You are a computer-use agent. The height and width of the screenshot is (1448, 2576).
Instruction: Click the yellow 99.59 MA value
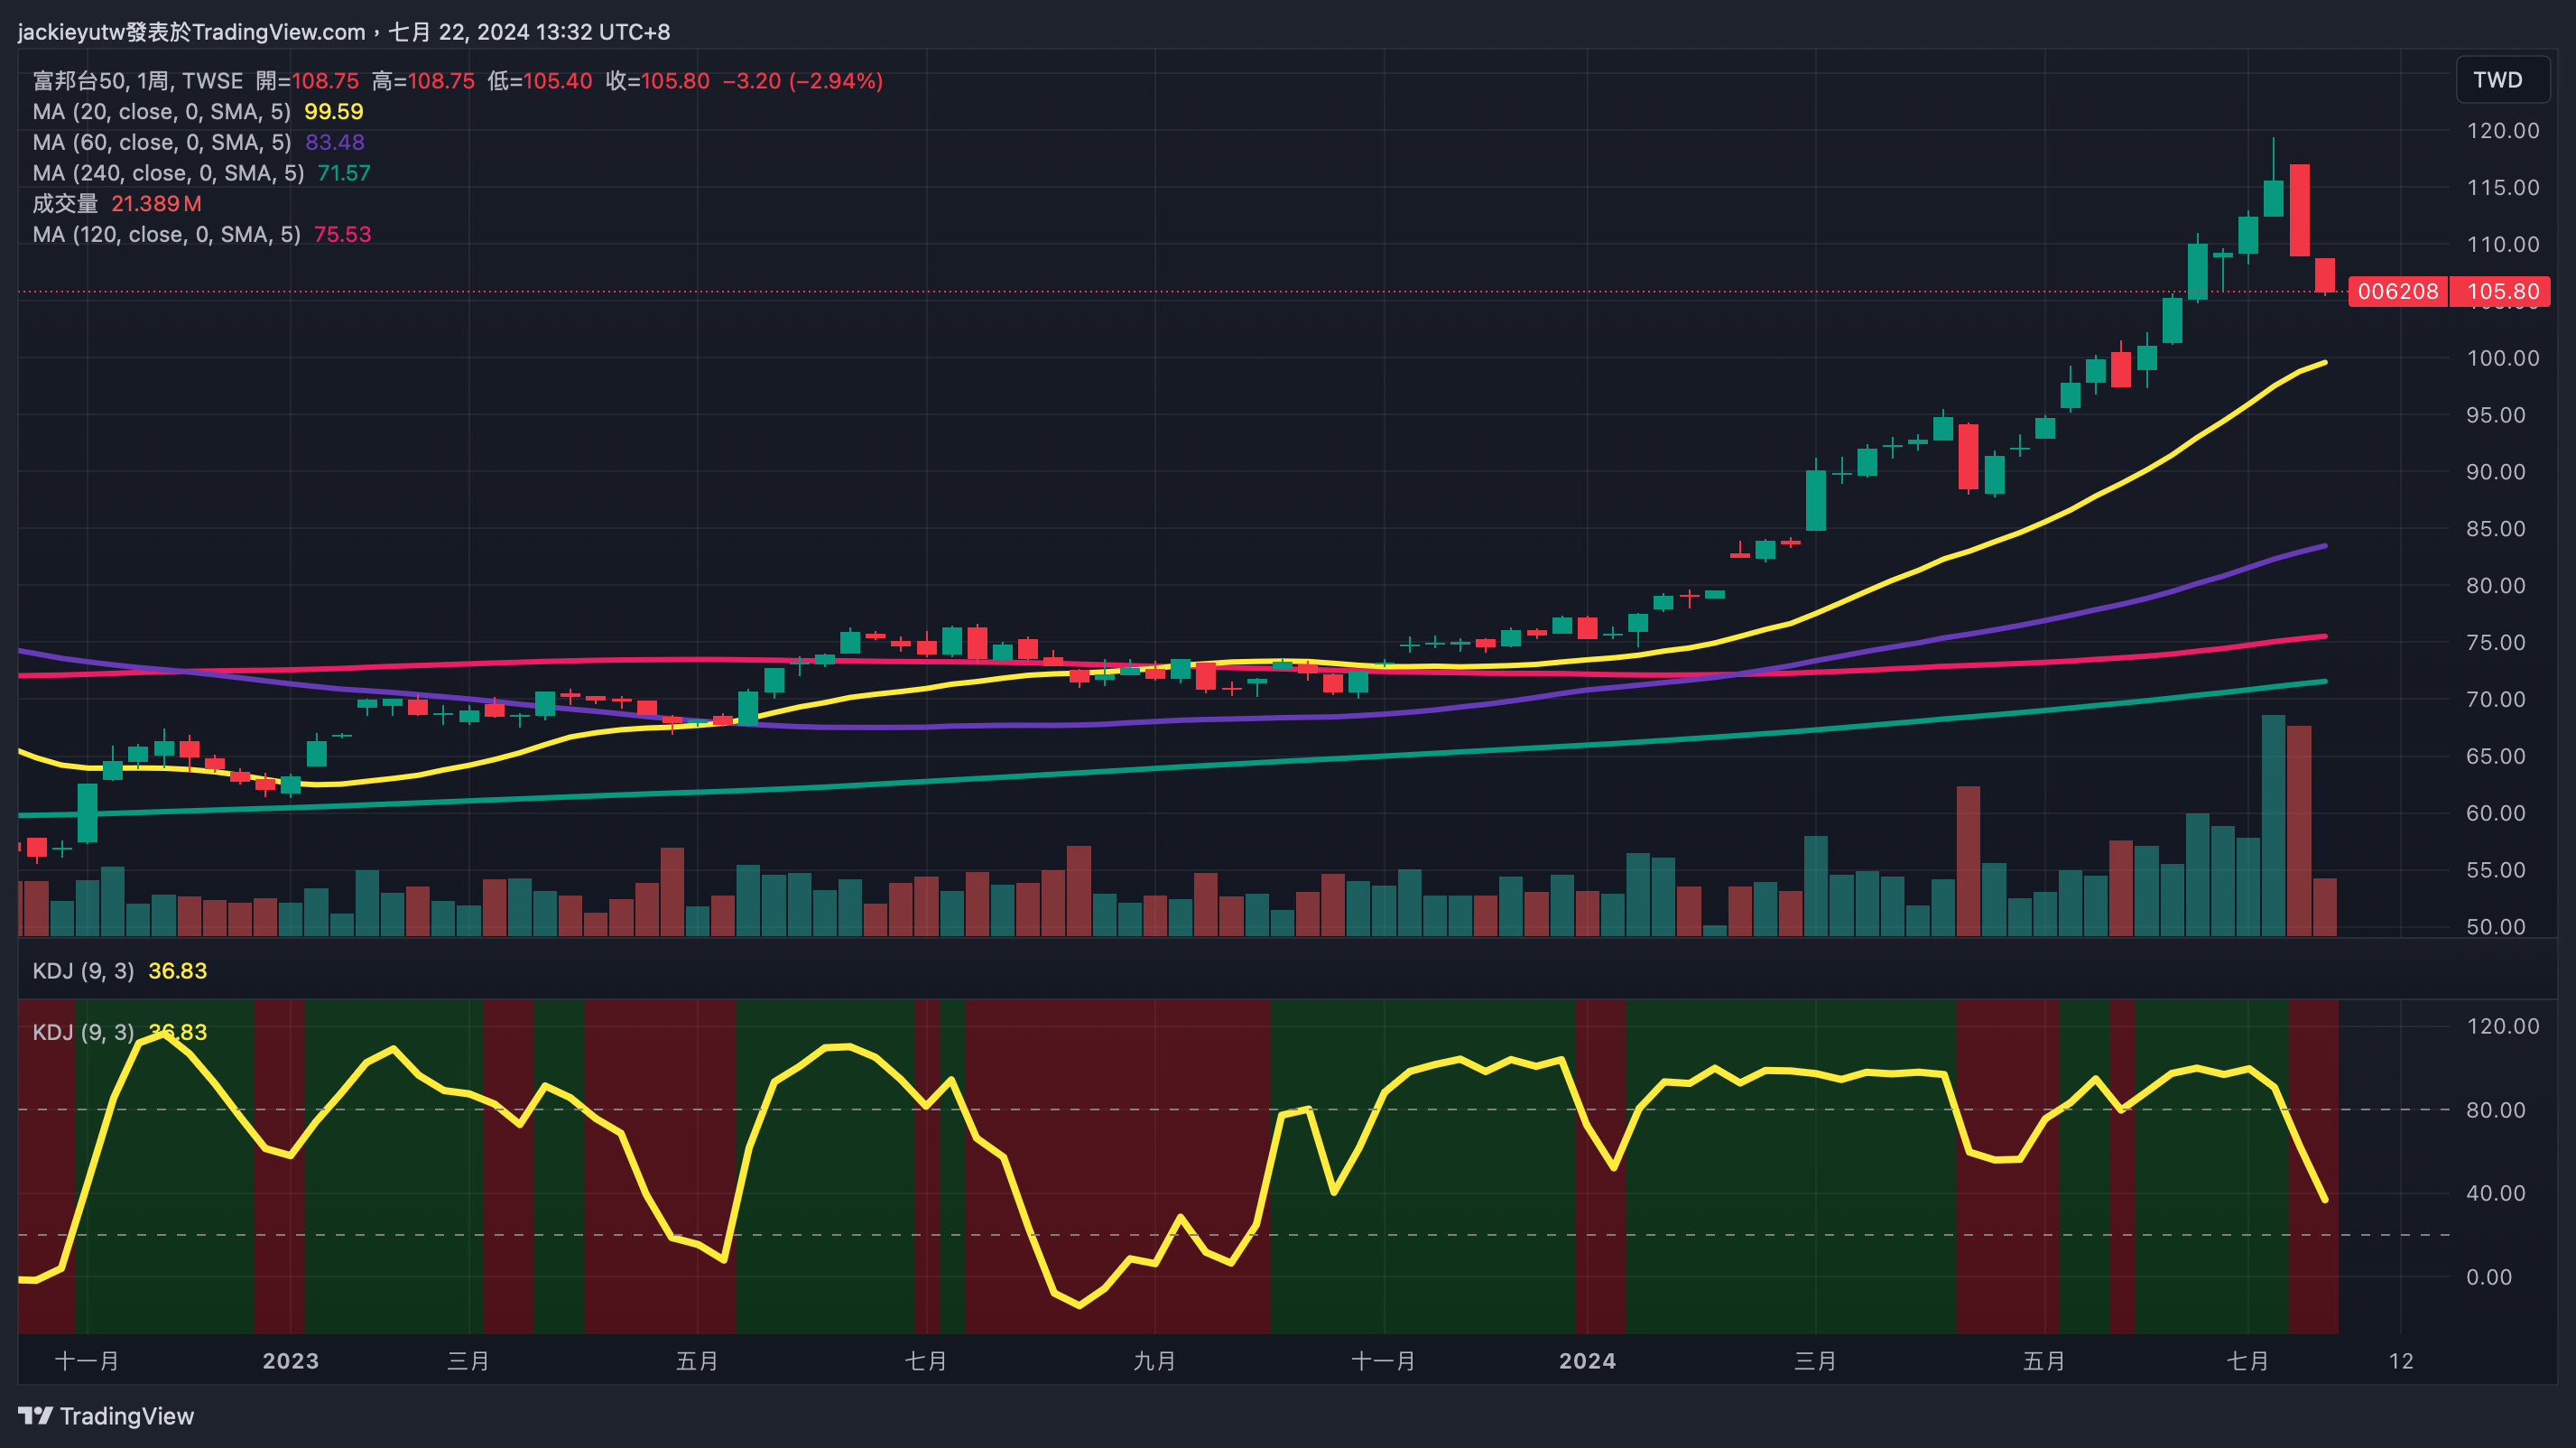coord(333,112)
